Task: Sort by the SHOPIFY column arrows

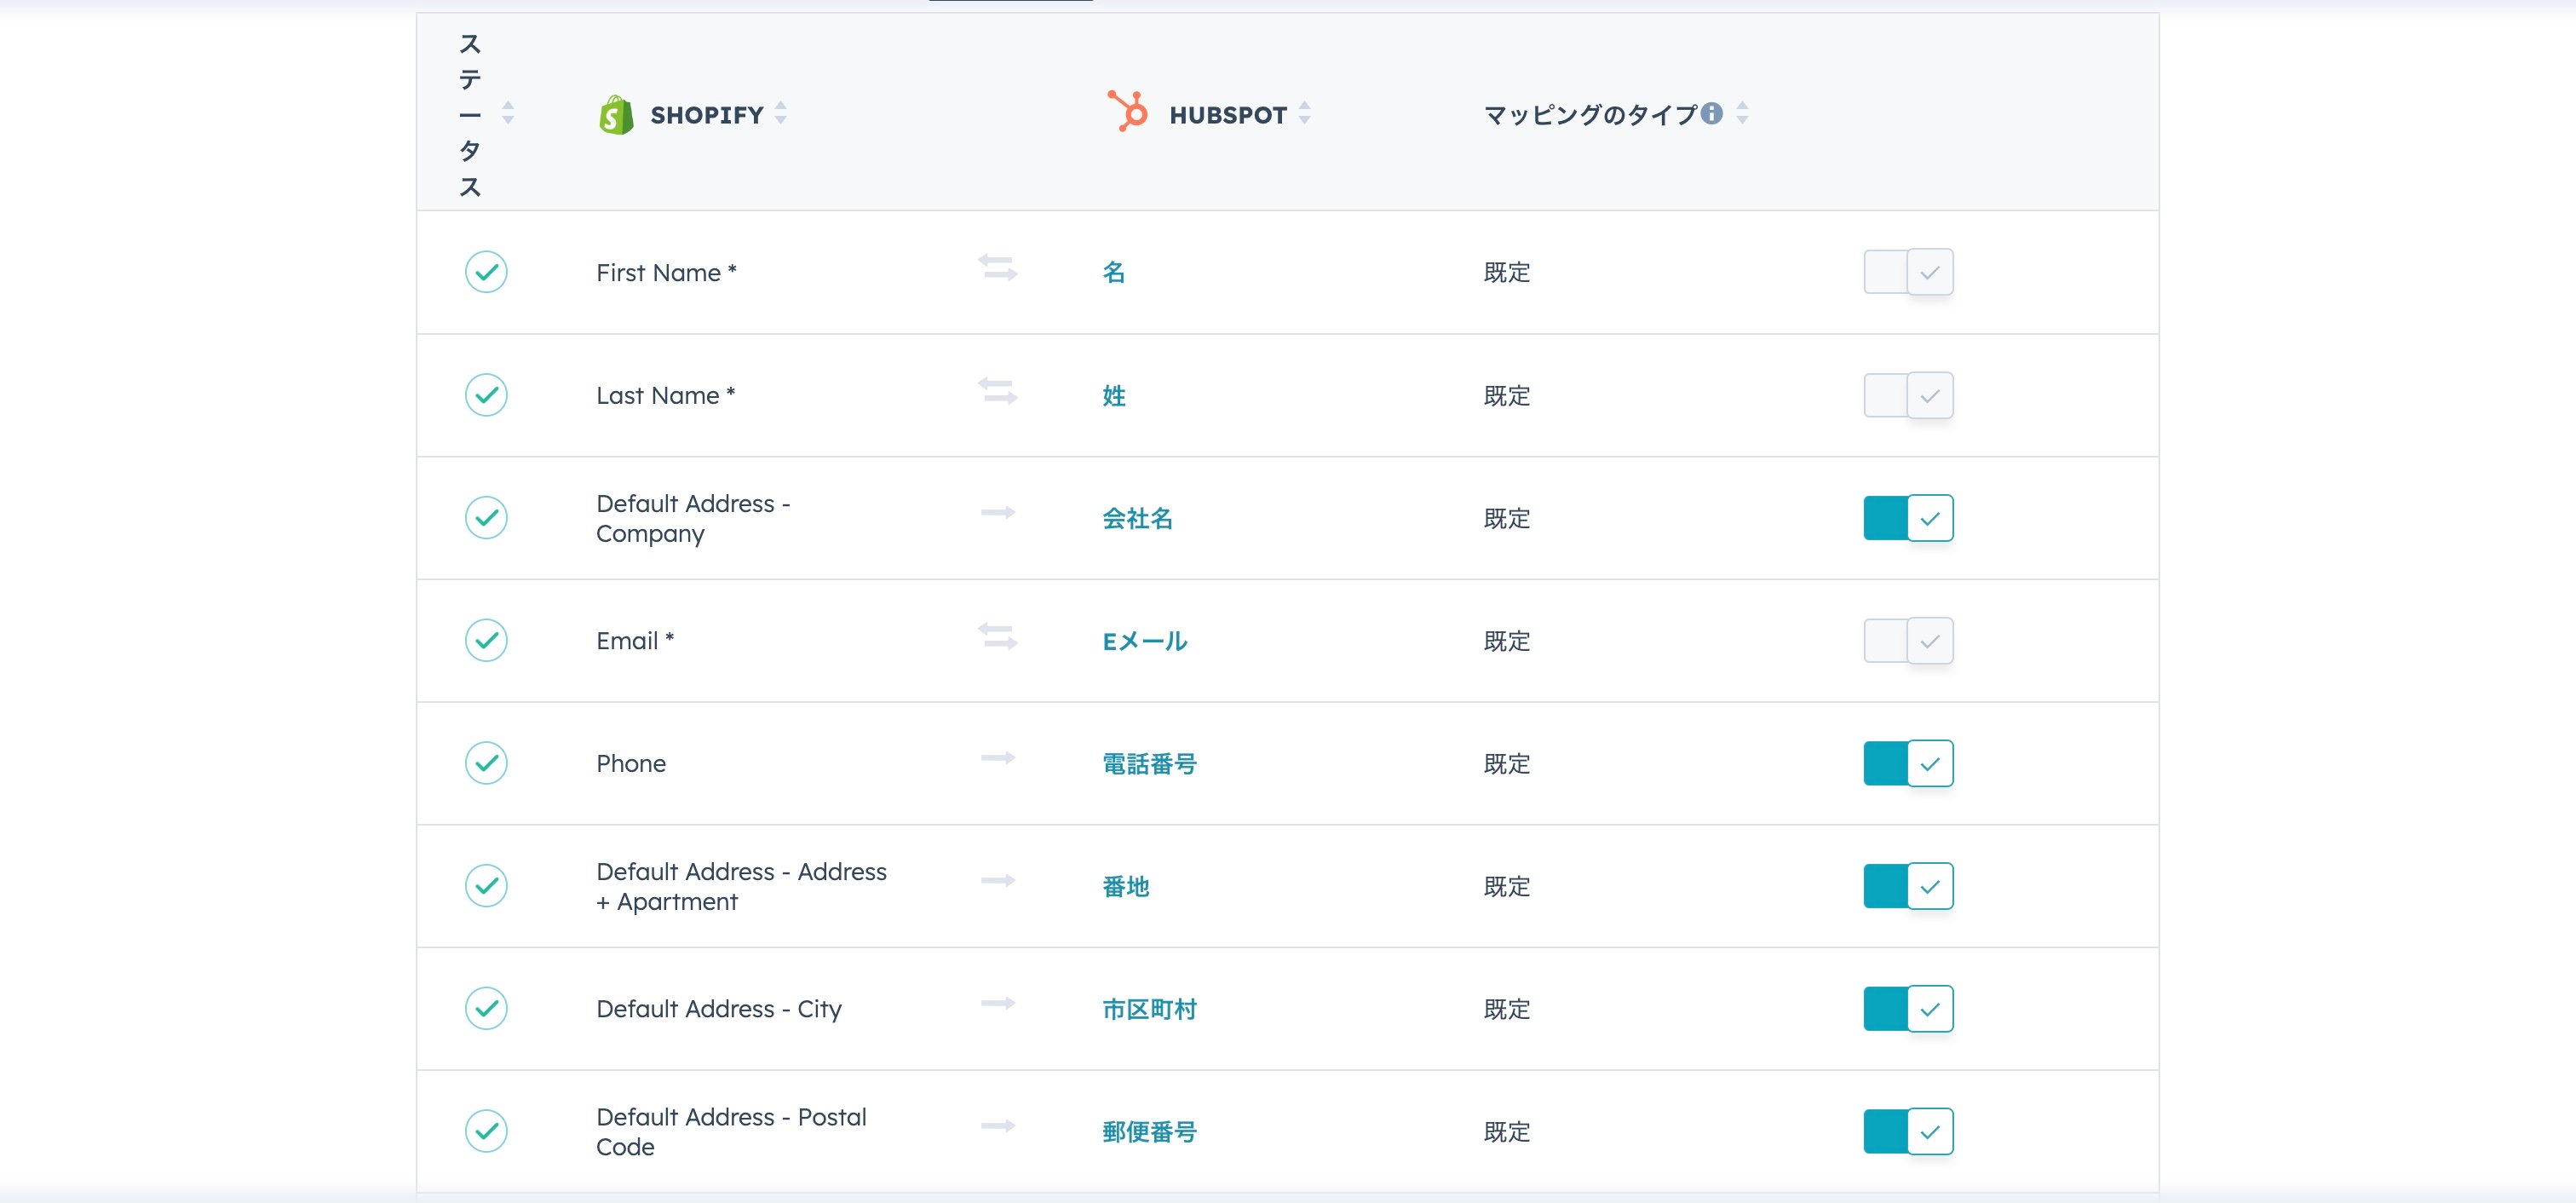Action: coord(780,113)
